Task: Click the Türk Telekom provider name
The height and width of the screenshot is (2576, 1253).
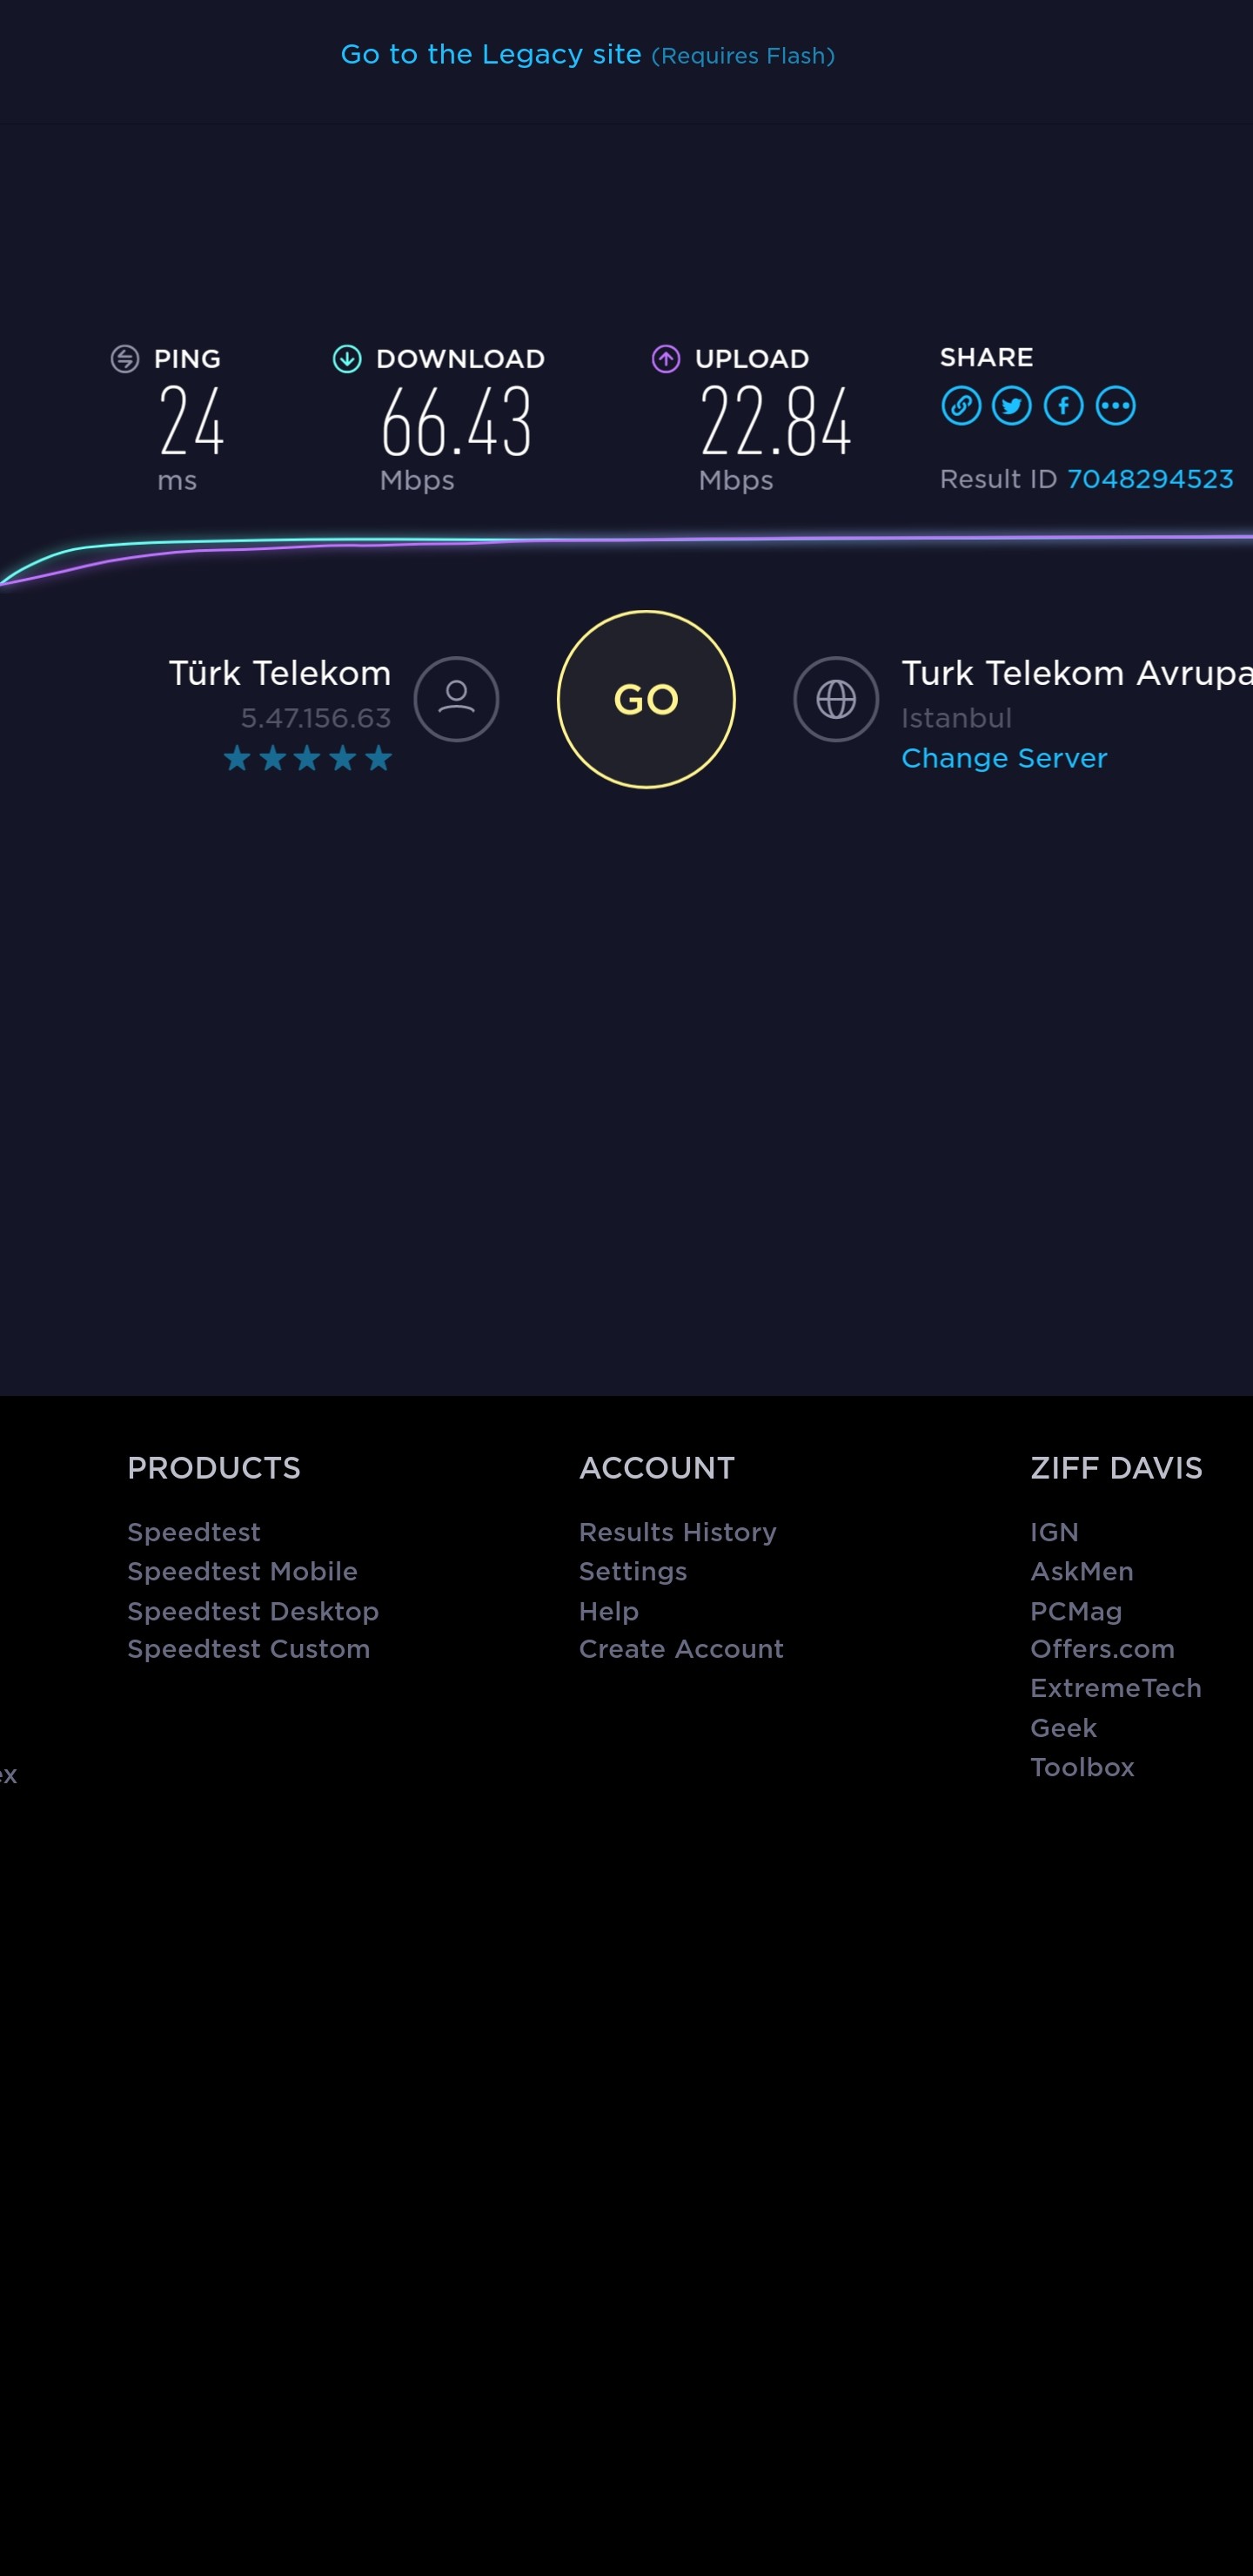Action: [280, 673]
